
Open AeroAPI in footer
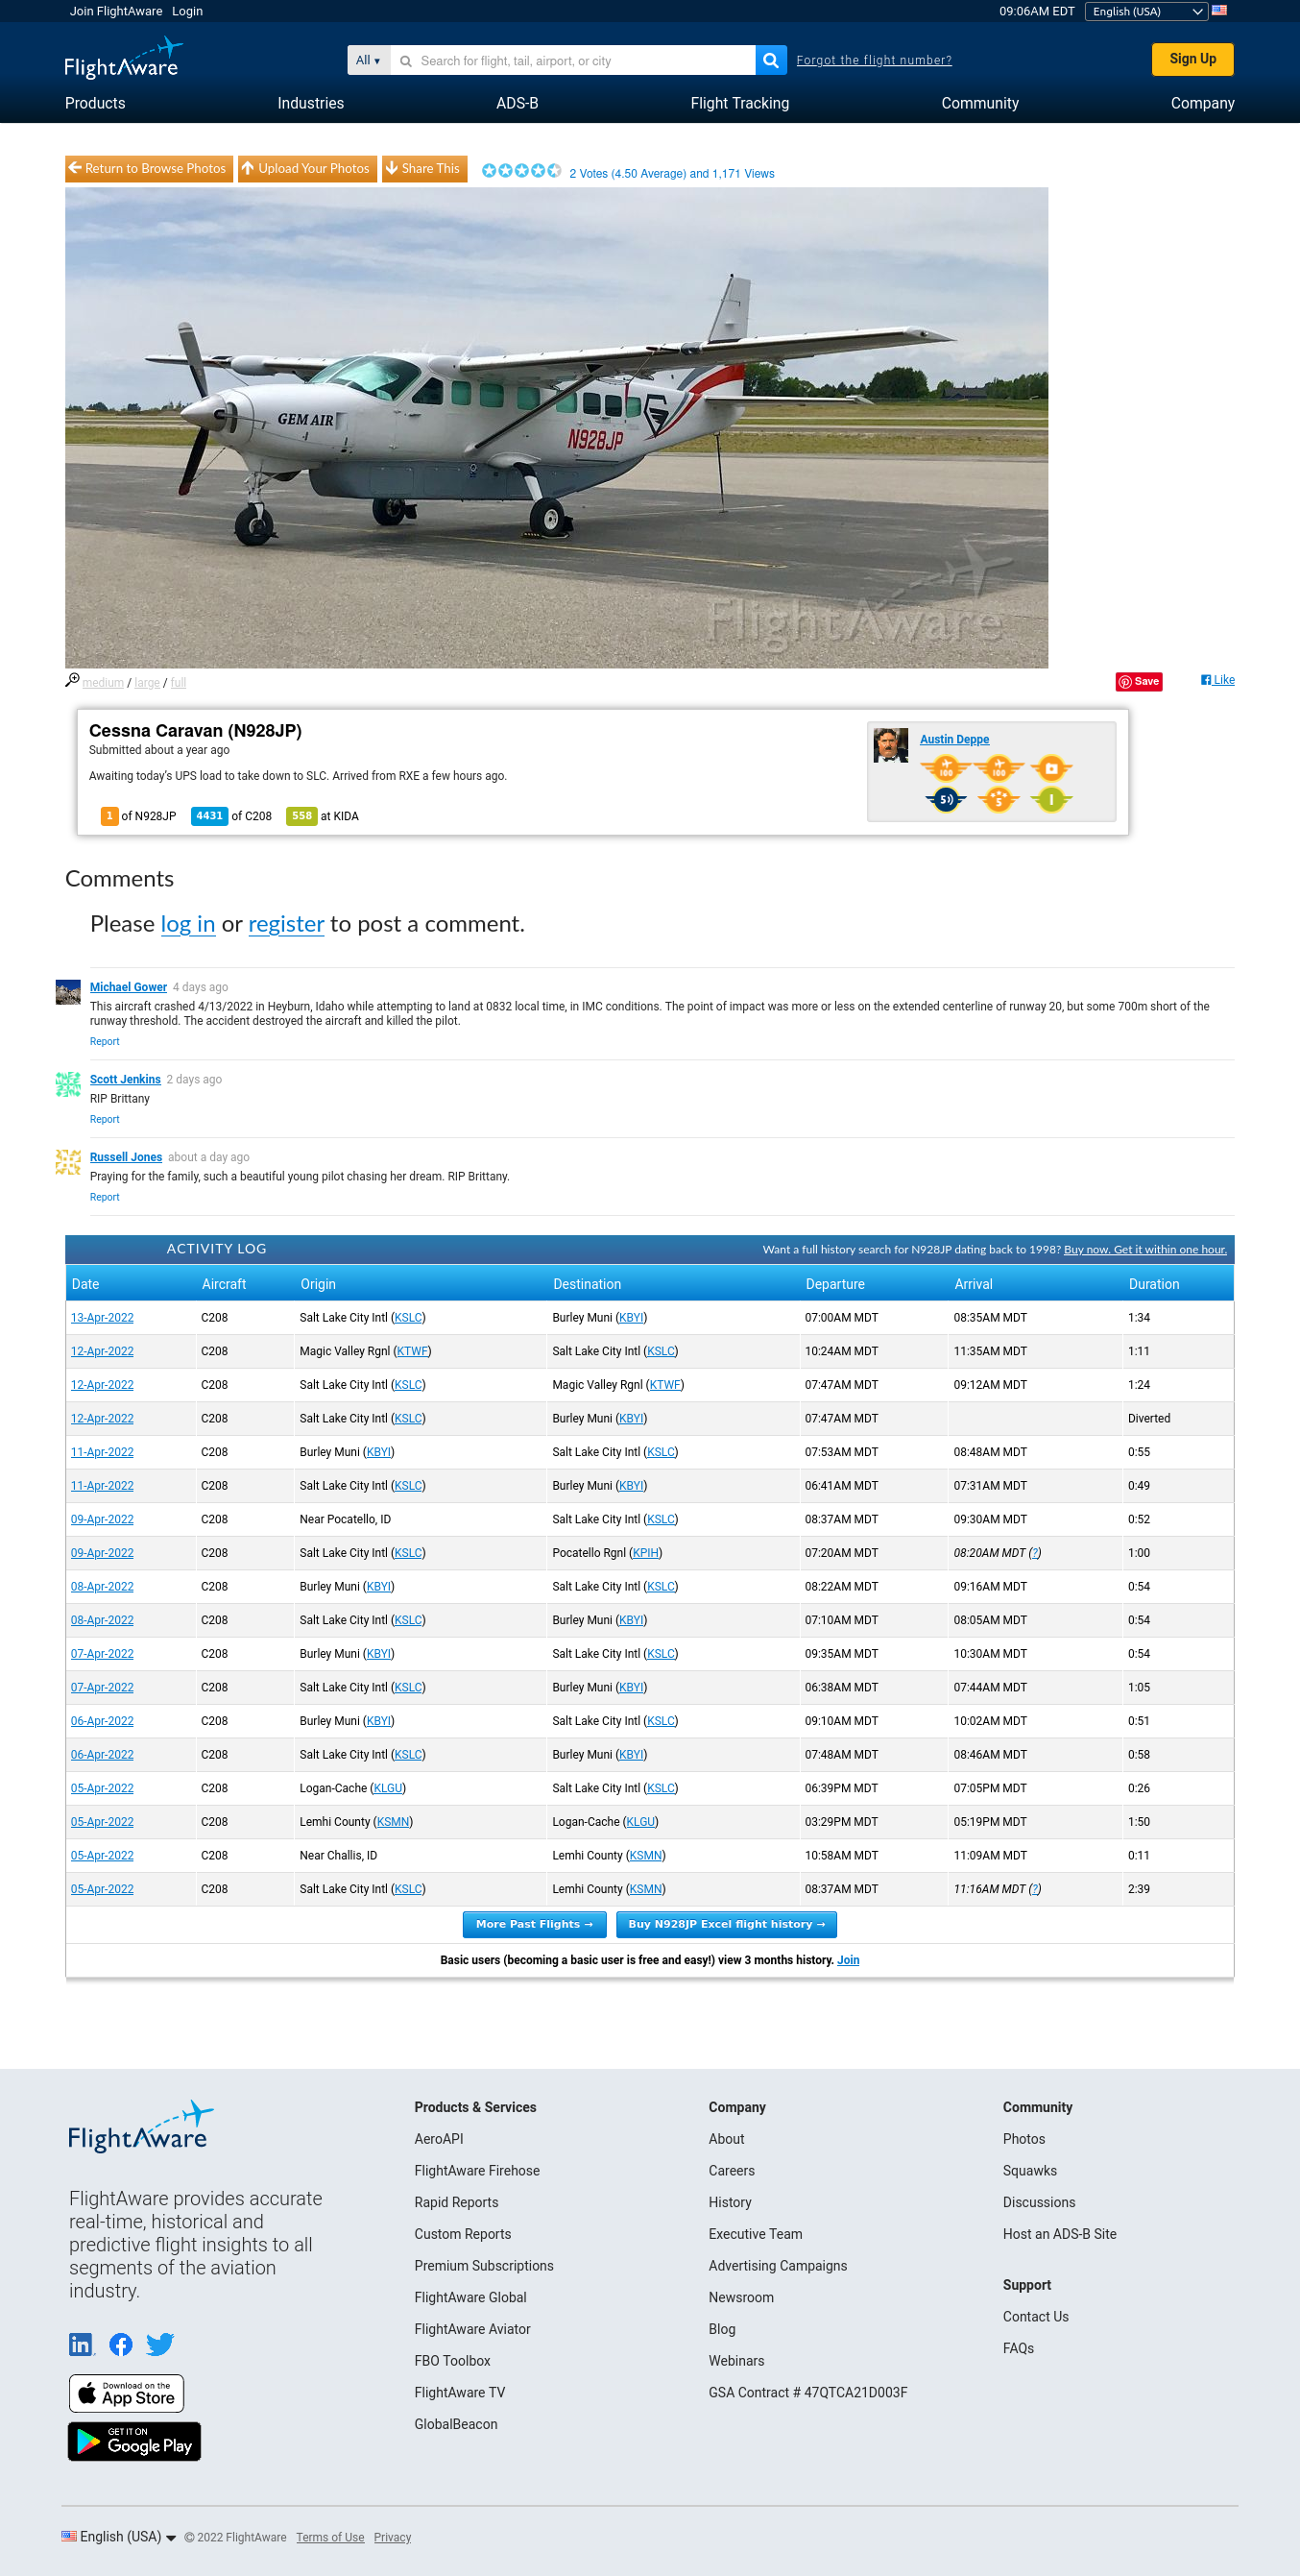point(439,2139)
